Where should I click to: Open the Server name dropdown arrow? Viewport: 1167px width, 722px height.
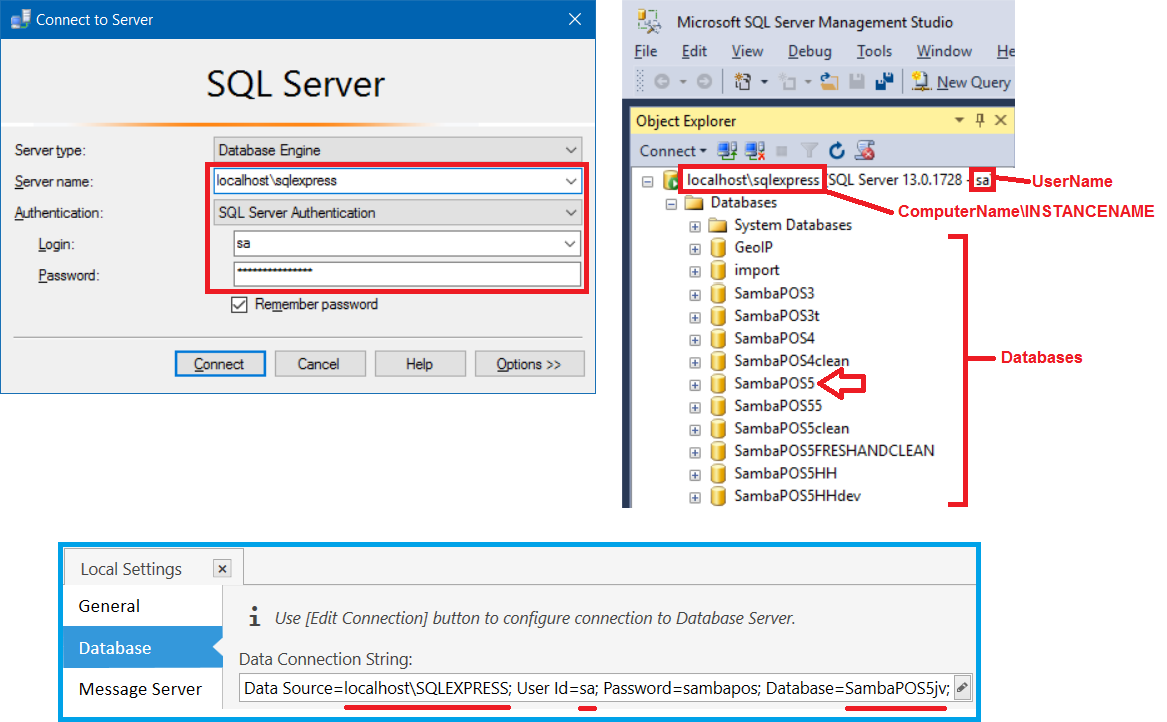tap(571, 181)
